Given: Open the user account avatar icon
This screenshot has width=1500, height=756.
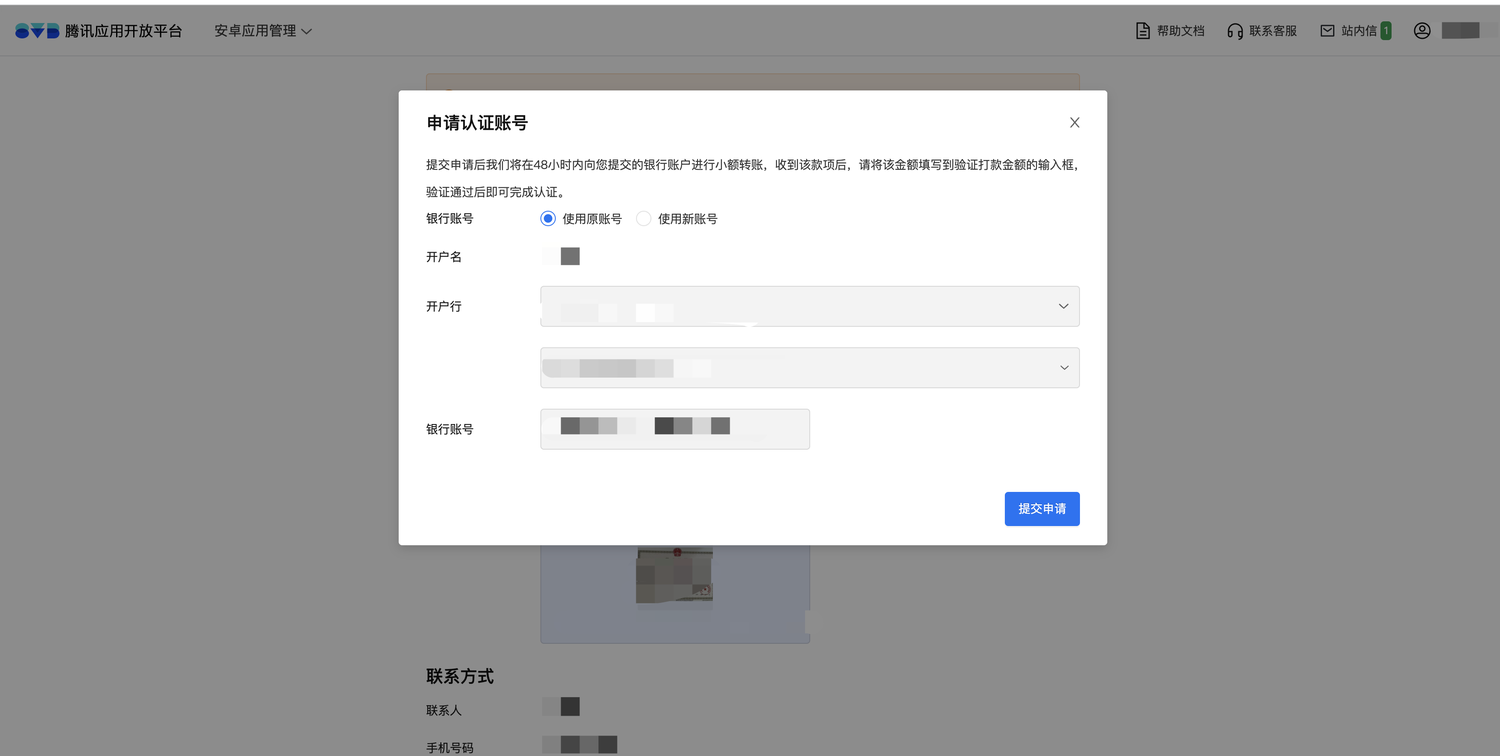Looking at the screenshot, I should [1422, 31].
